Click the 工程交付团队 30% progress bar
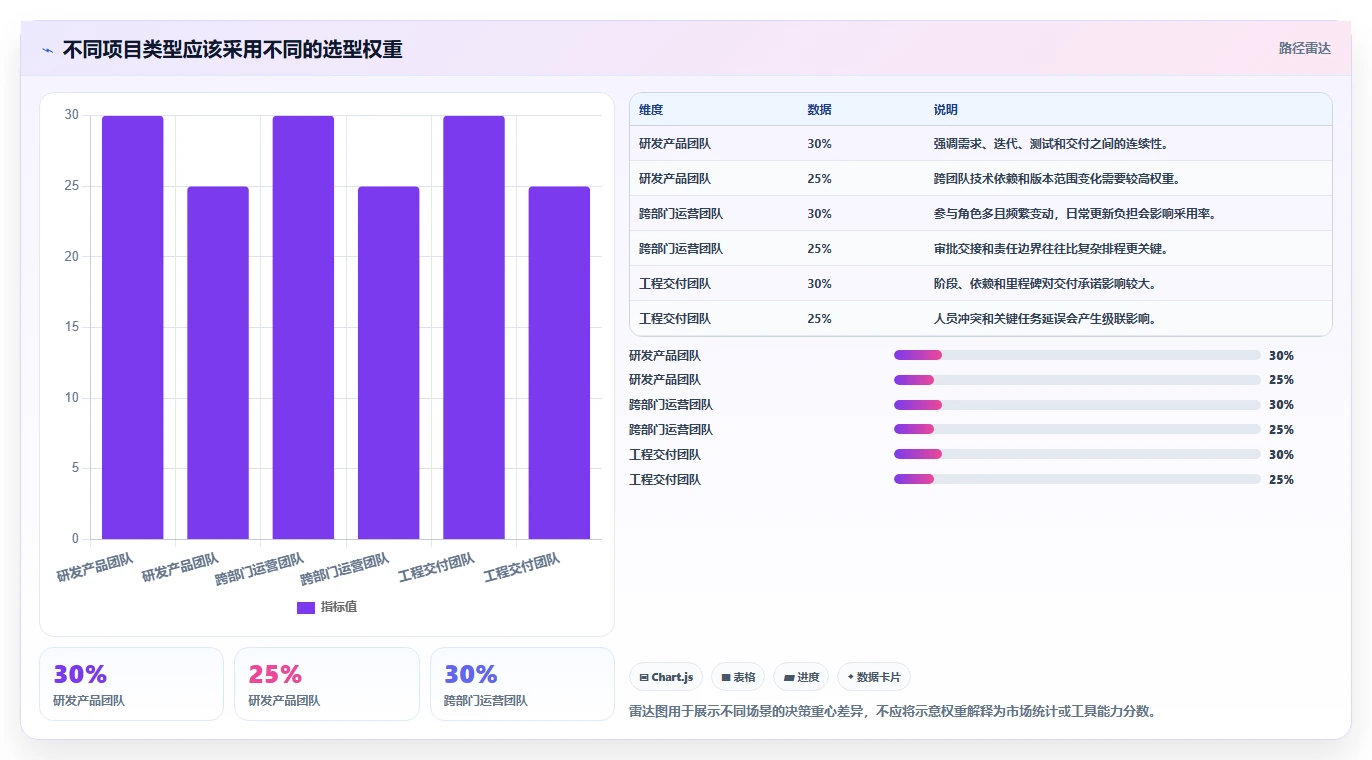1372x760 pixels. 1077,455
